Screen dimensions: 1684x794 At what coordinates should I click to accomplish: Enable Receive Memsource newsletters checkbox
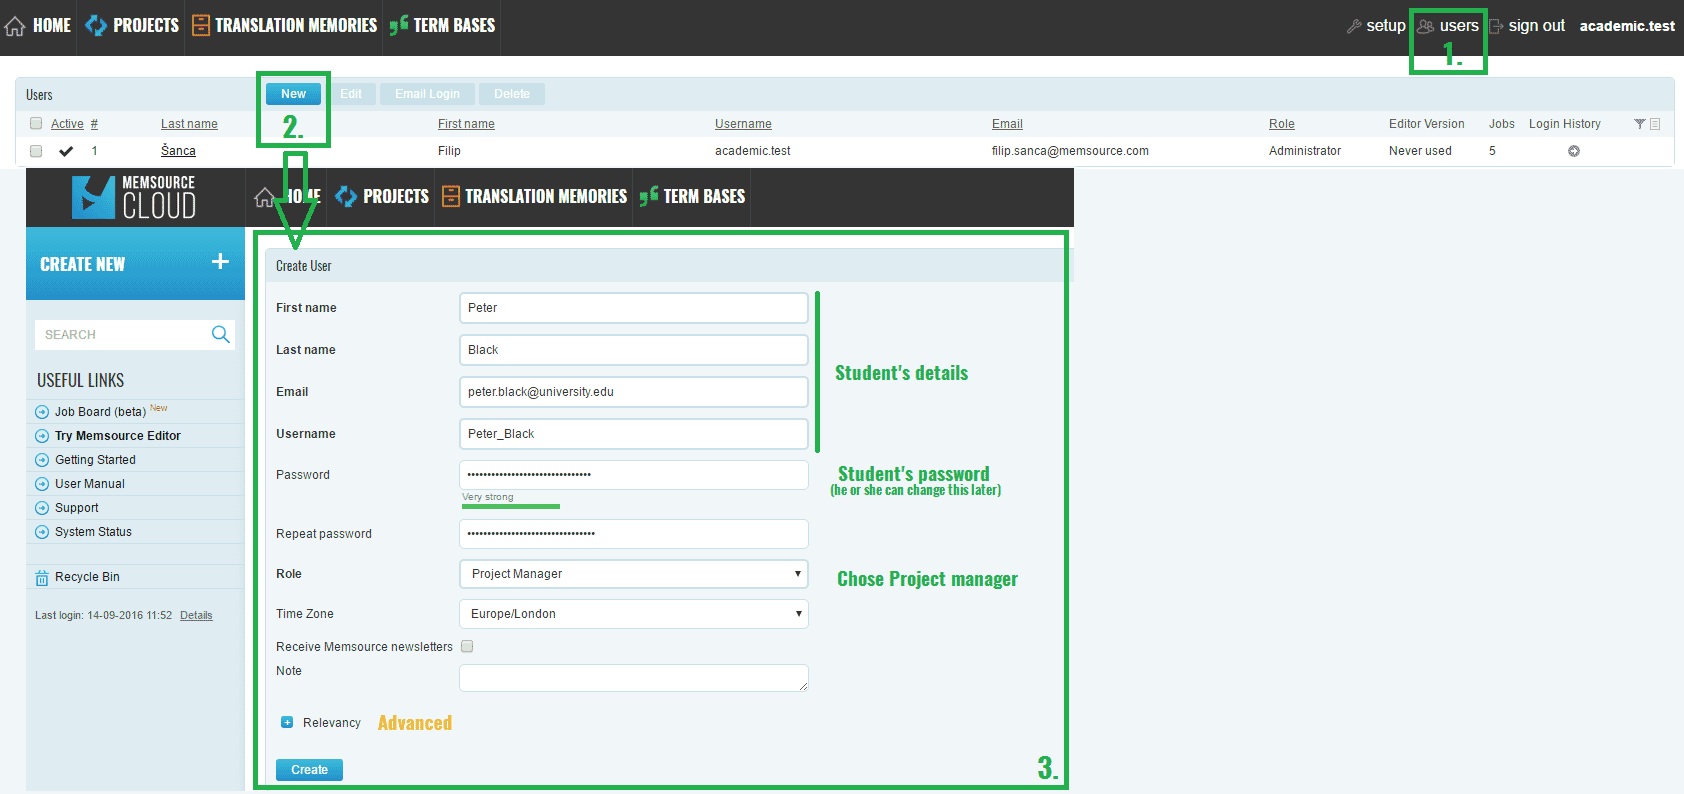tap(467, 647)
